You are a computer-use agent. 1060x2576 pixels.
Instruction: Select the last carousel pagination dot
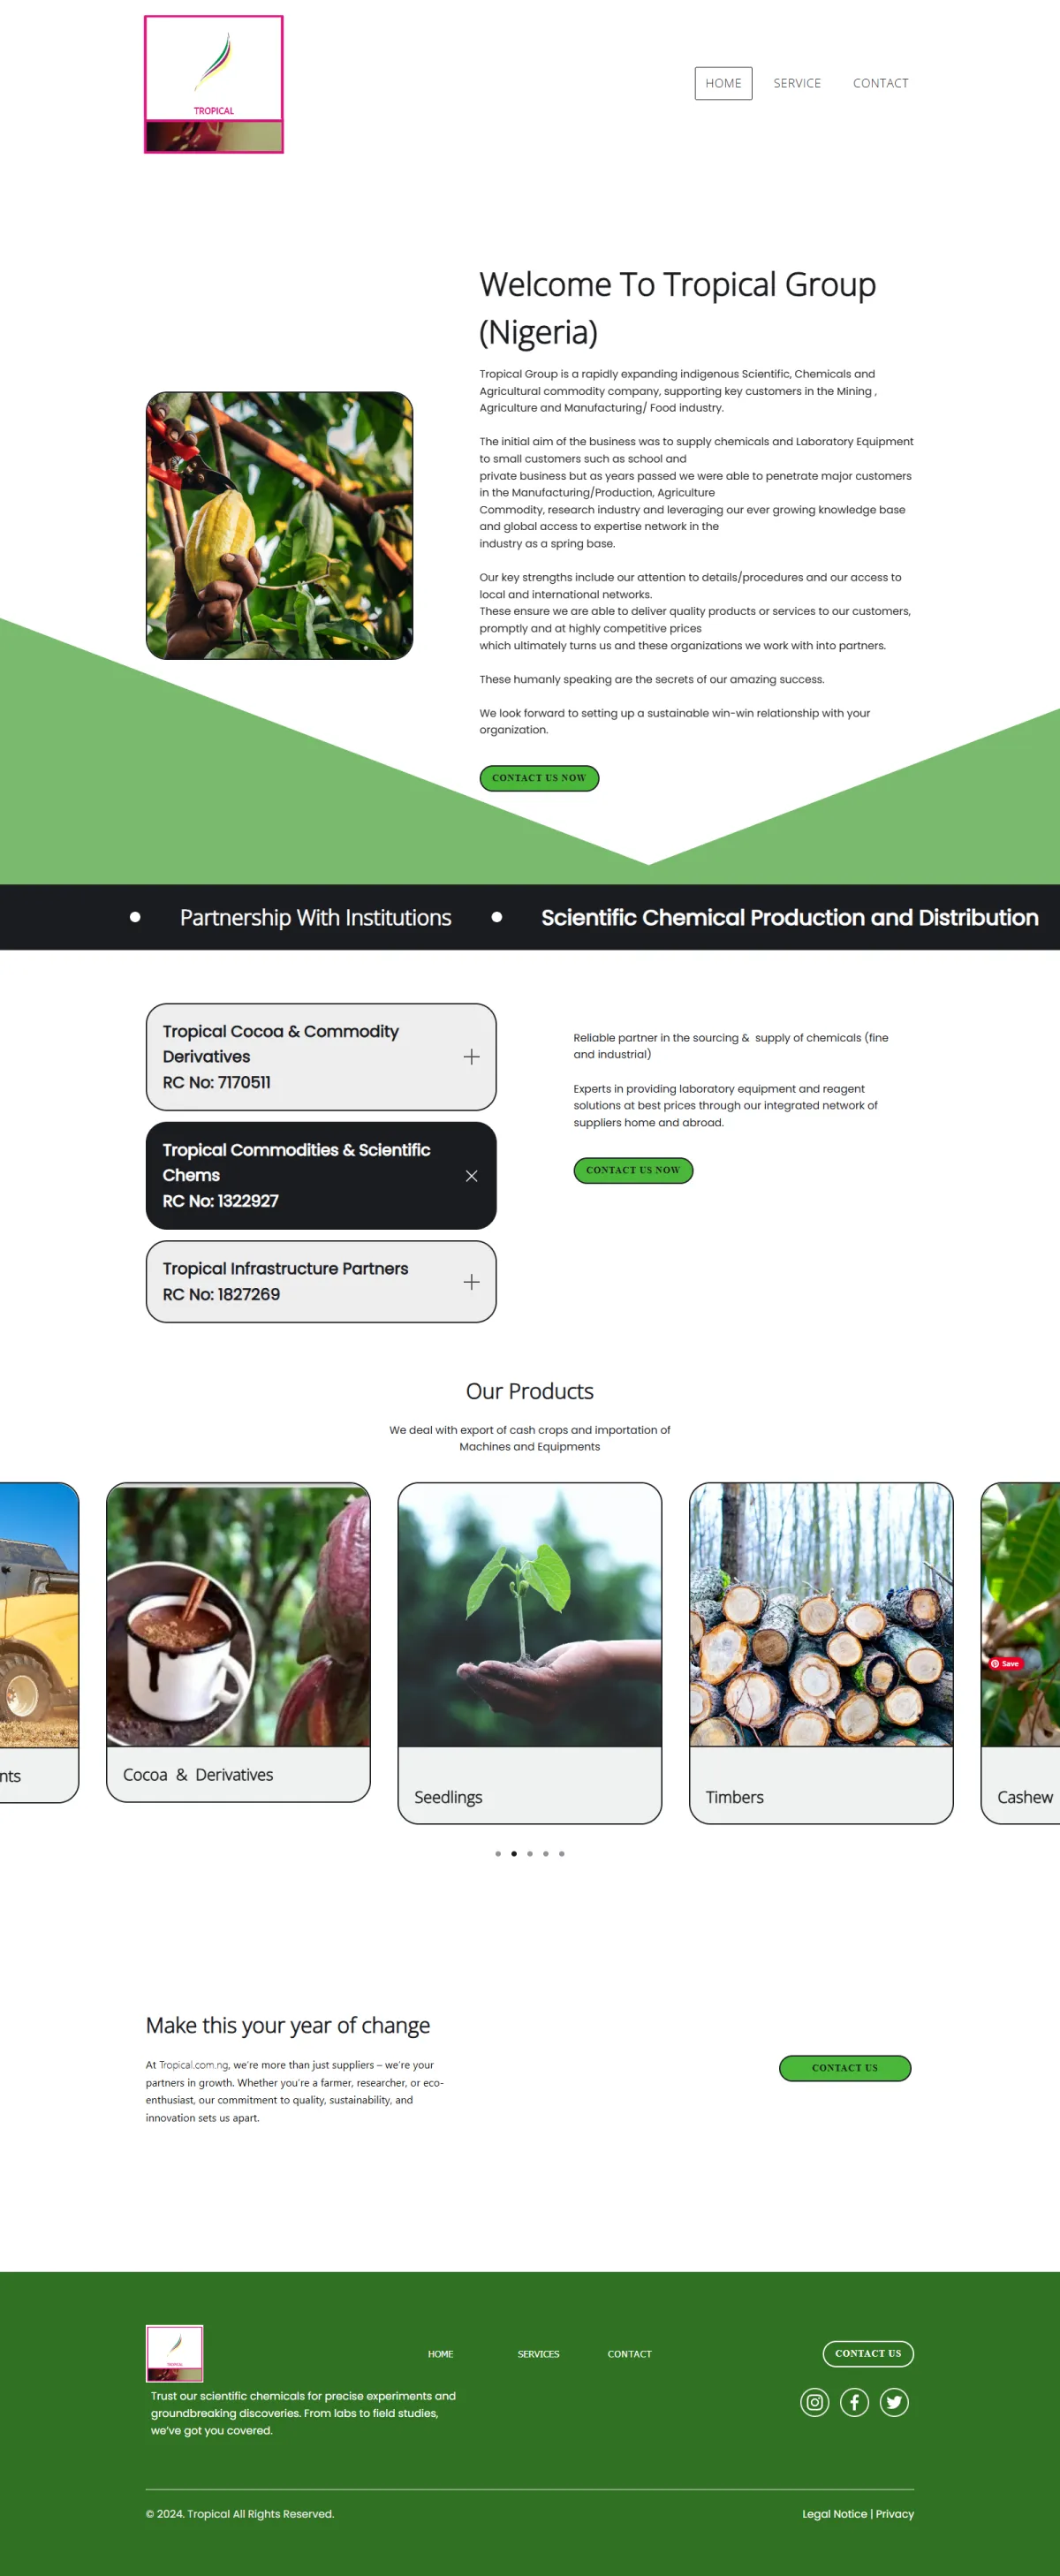tap(562, 1854)
